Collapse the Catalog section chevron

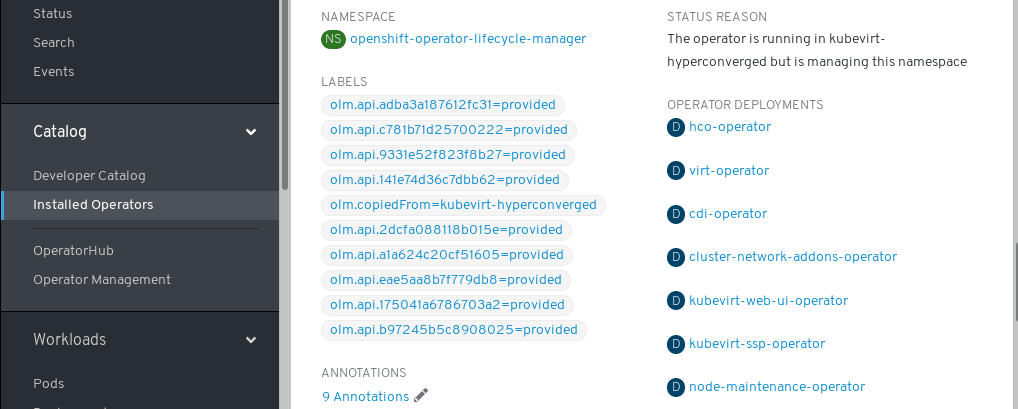251,132
